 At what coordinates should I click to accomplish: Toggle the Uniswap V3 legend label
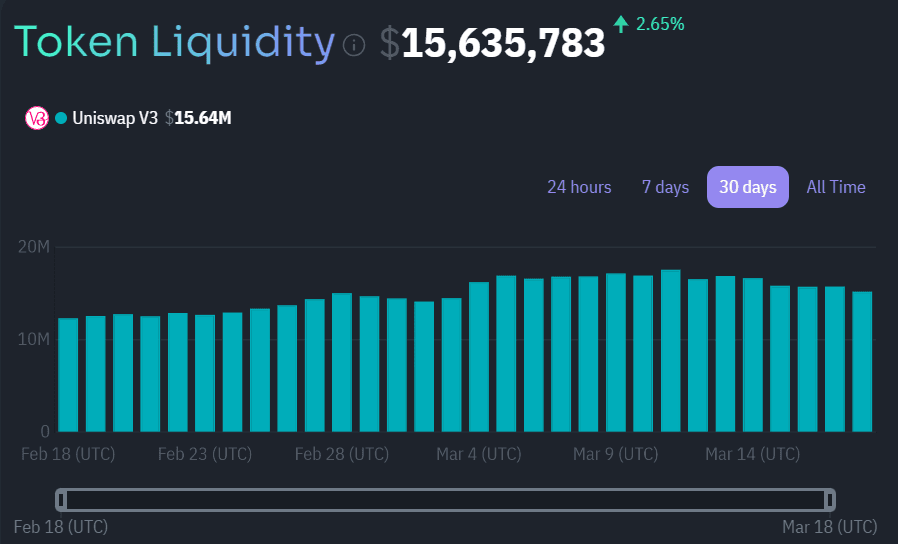(115, 118)
